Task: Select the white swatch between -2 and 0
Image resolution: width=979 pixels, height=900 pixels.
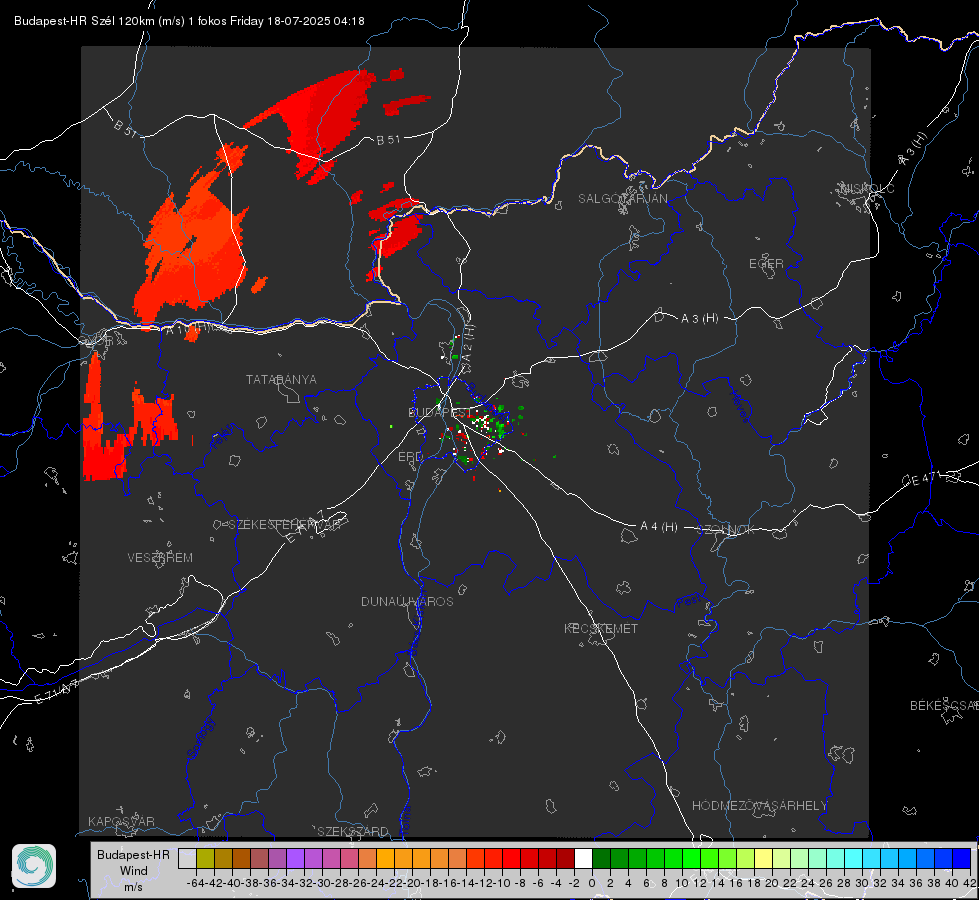Action: (x=583, y=858)
